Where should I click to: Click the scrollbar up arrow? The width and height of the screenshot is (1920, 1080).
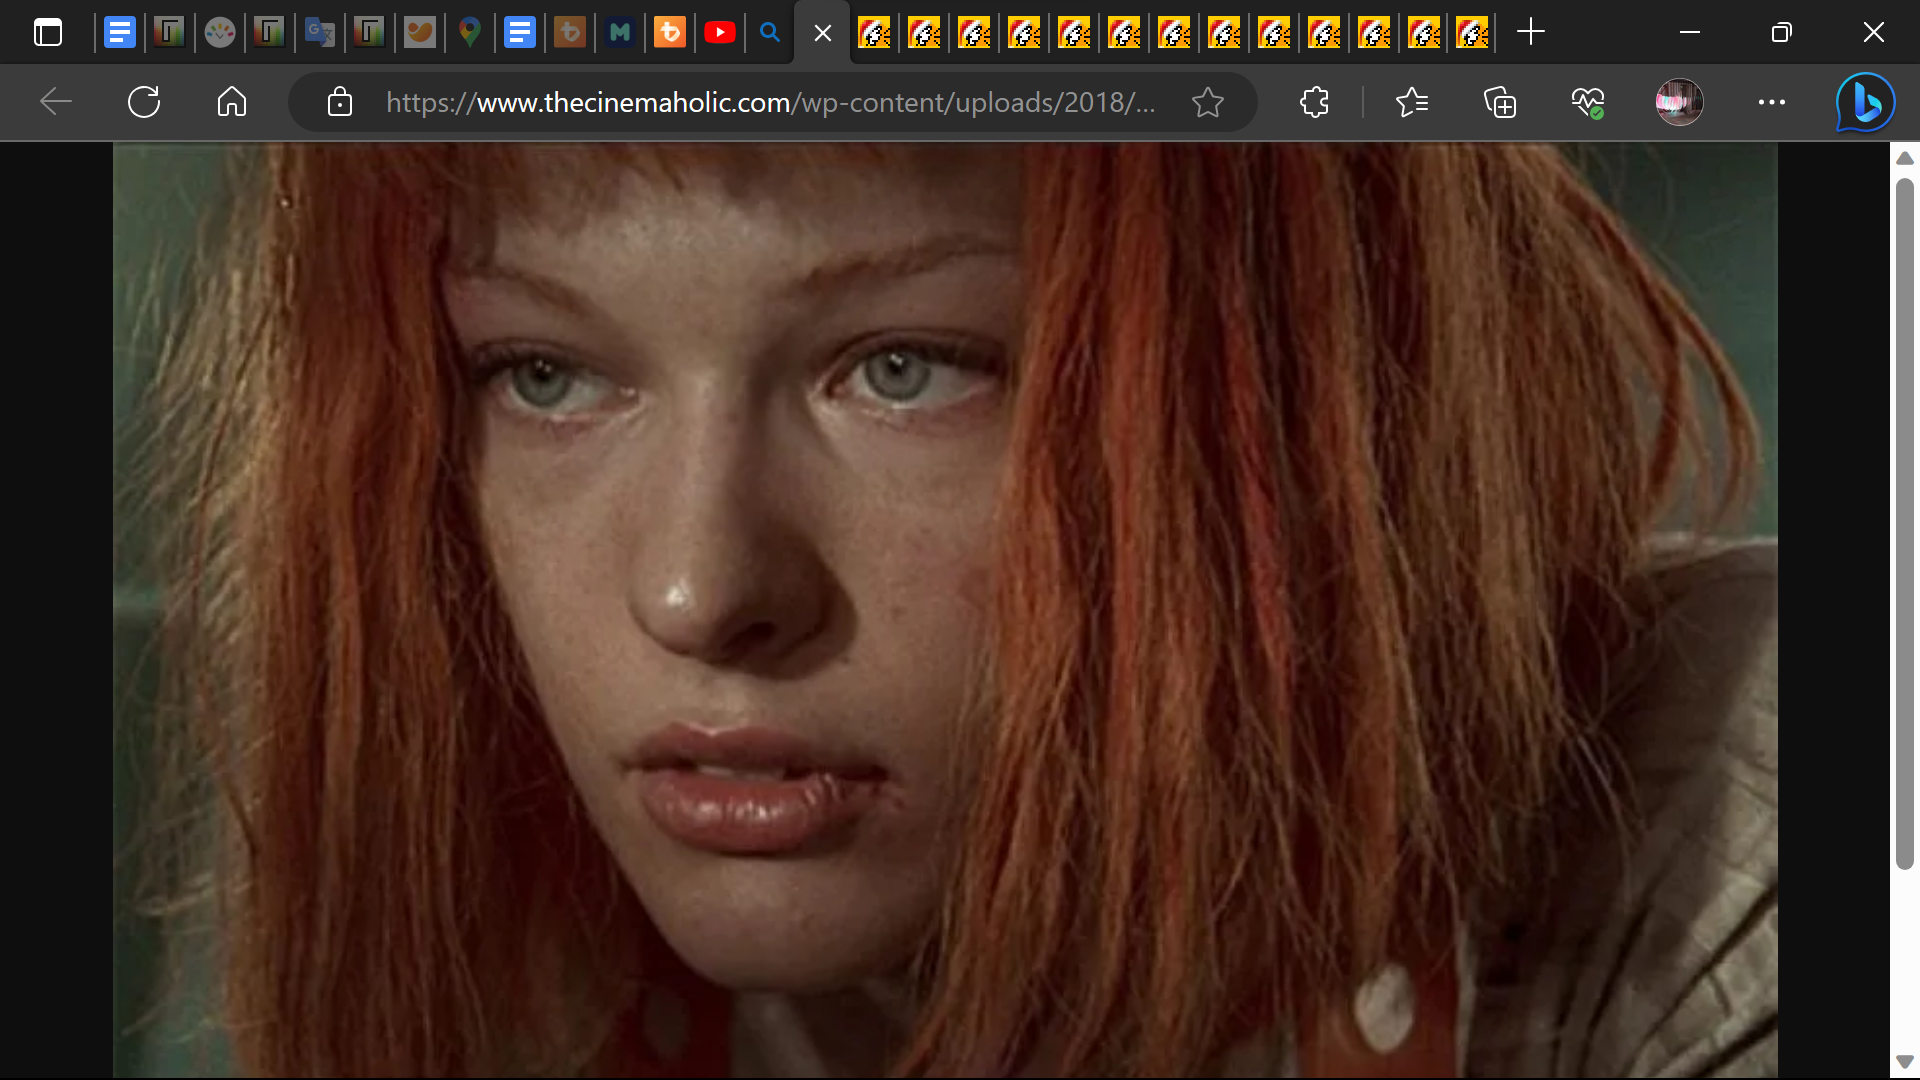pyautogui.click(x=1904, y=158)
